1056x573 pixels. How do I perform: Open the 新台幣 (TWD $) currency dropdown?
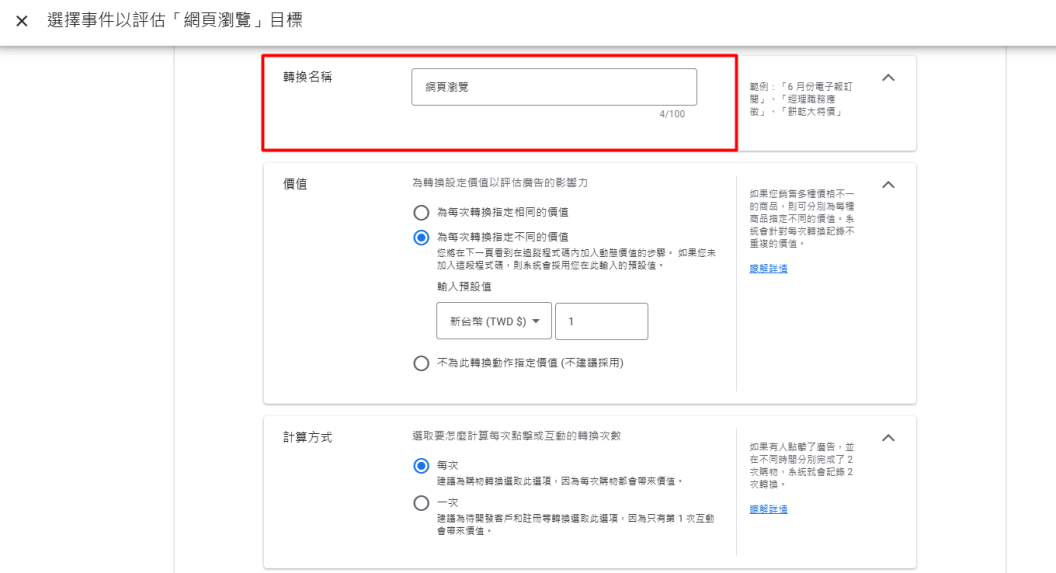click(x=494, y=321)
